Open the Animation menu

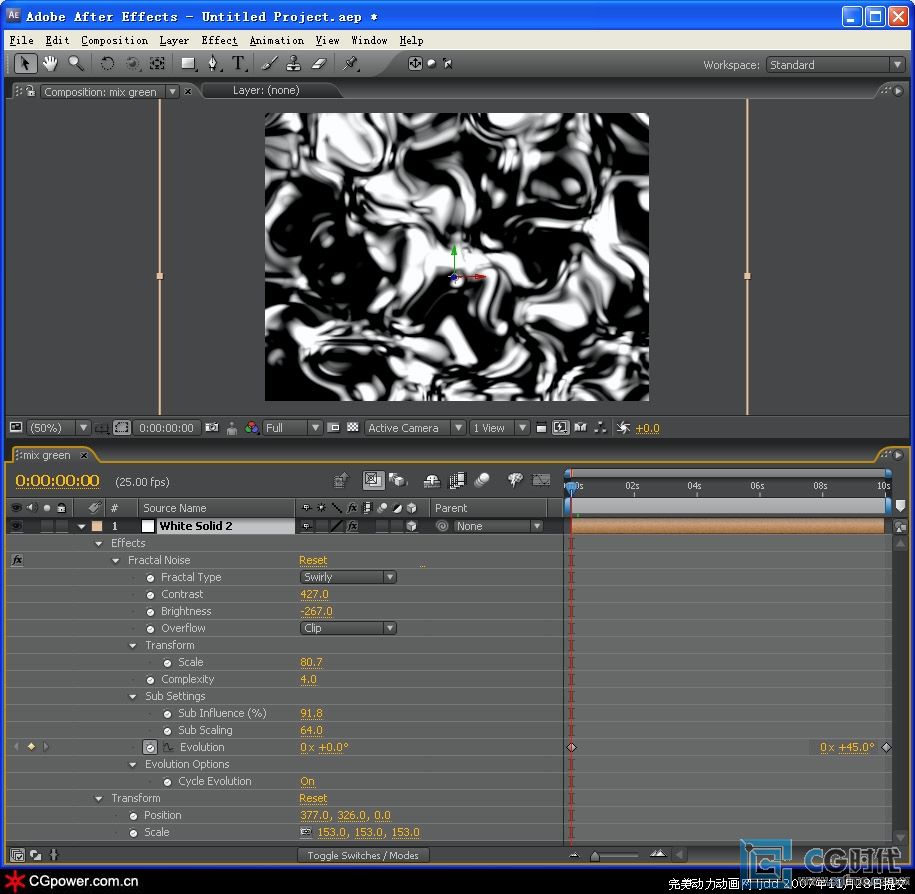(276, 41)
